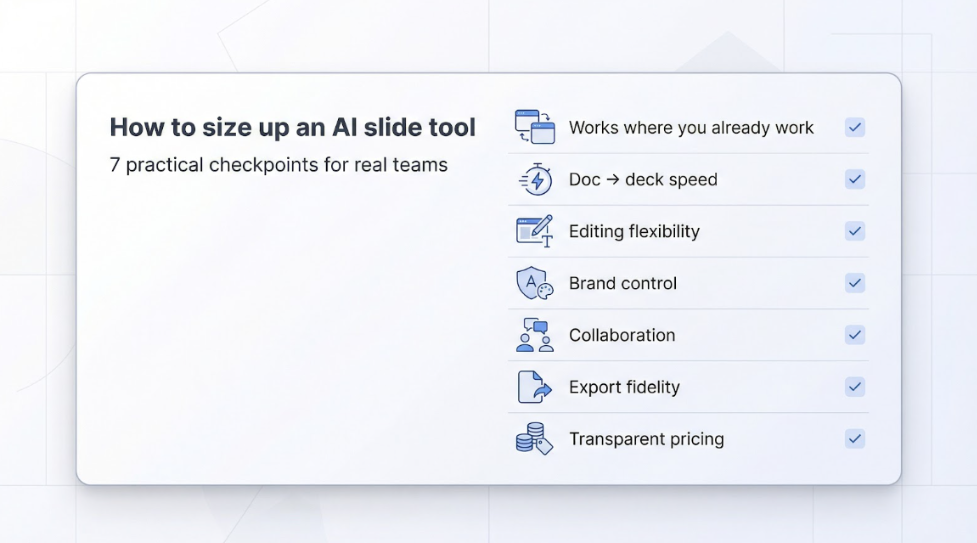Uncheck the Doc to deck speed checkbox
This screenshot has height=543, width=977.
[855, 179]
